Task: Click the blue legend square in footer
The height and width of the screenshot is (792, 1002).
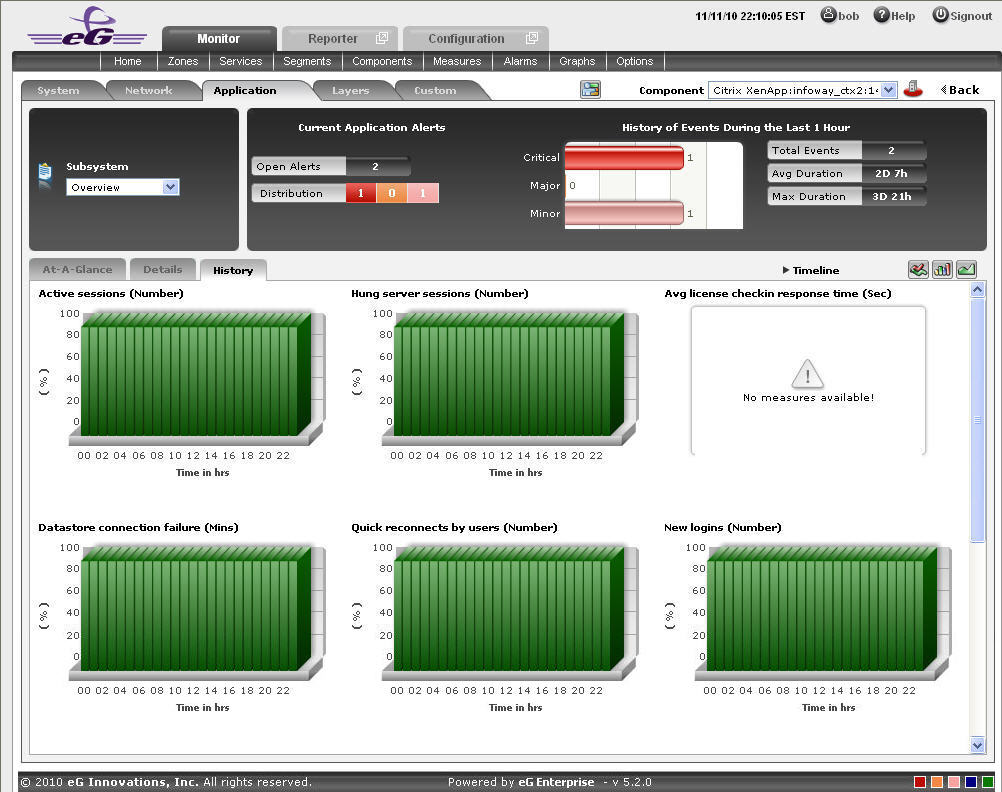Action: pyautogui.click(x=971, y=782)
